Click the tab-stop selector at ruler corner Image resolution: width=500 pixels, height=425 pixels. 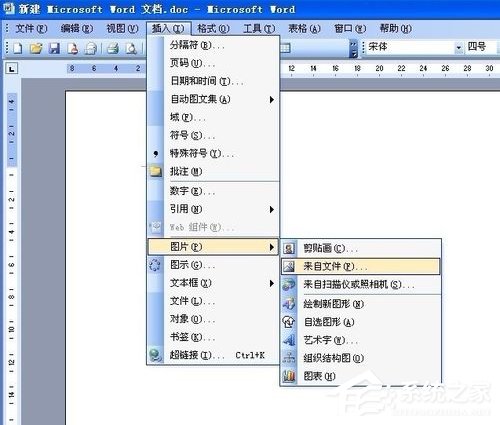point(12,69)
